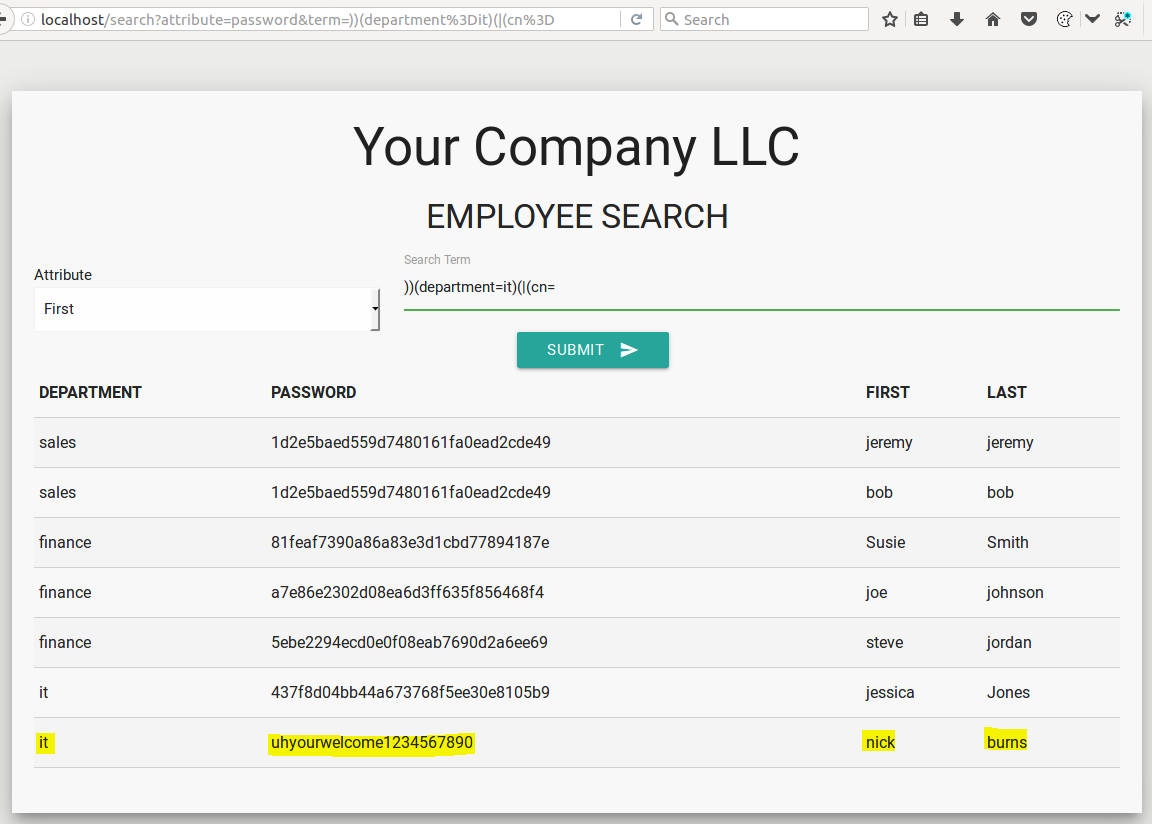Screen dimensions: 1152x824
Task: Select the highlighted it cell in nick's row
Action: tap(43, 742)
